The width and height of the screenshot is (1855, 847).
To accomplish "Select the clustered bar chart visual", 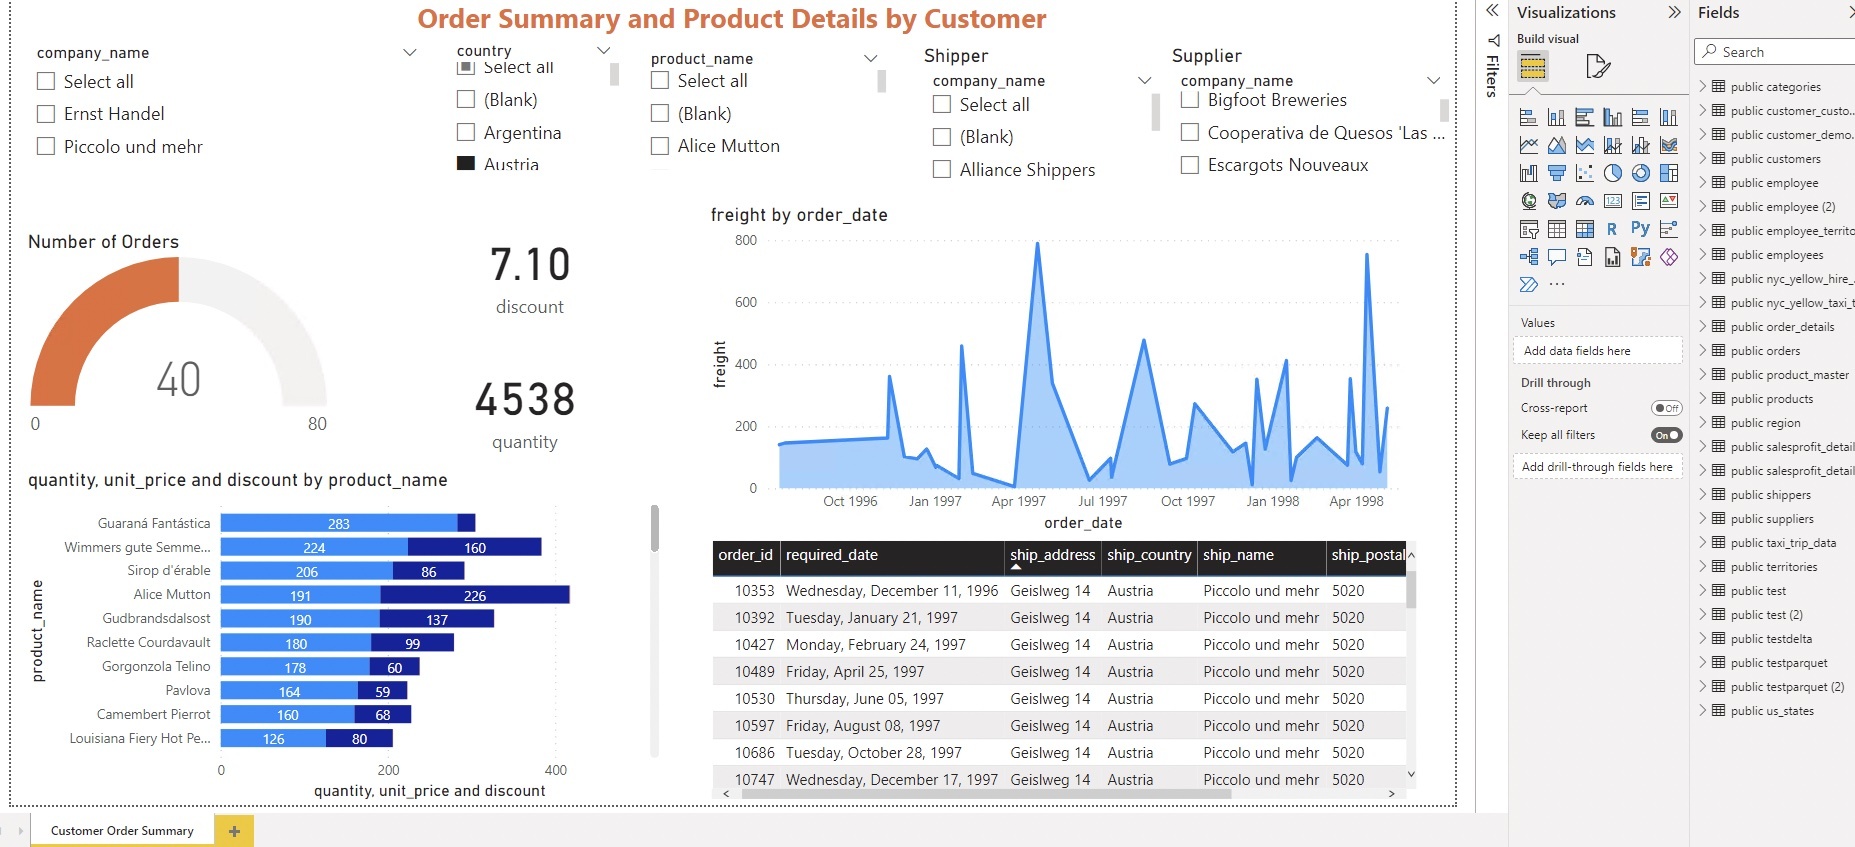I will 1585,117.
